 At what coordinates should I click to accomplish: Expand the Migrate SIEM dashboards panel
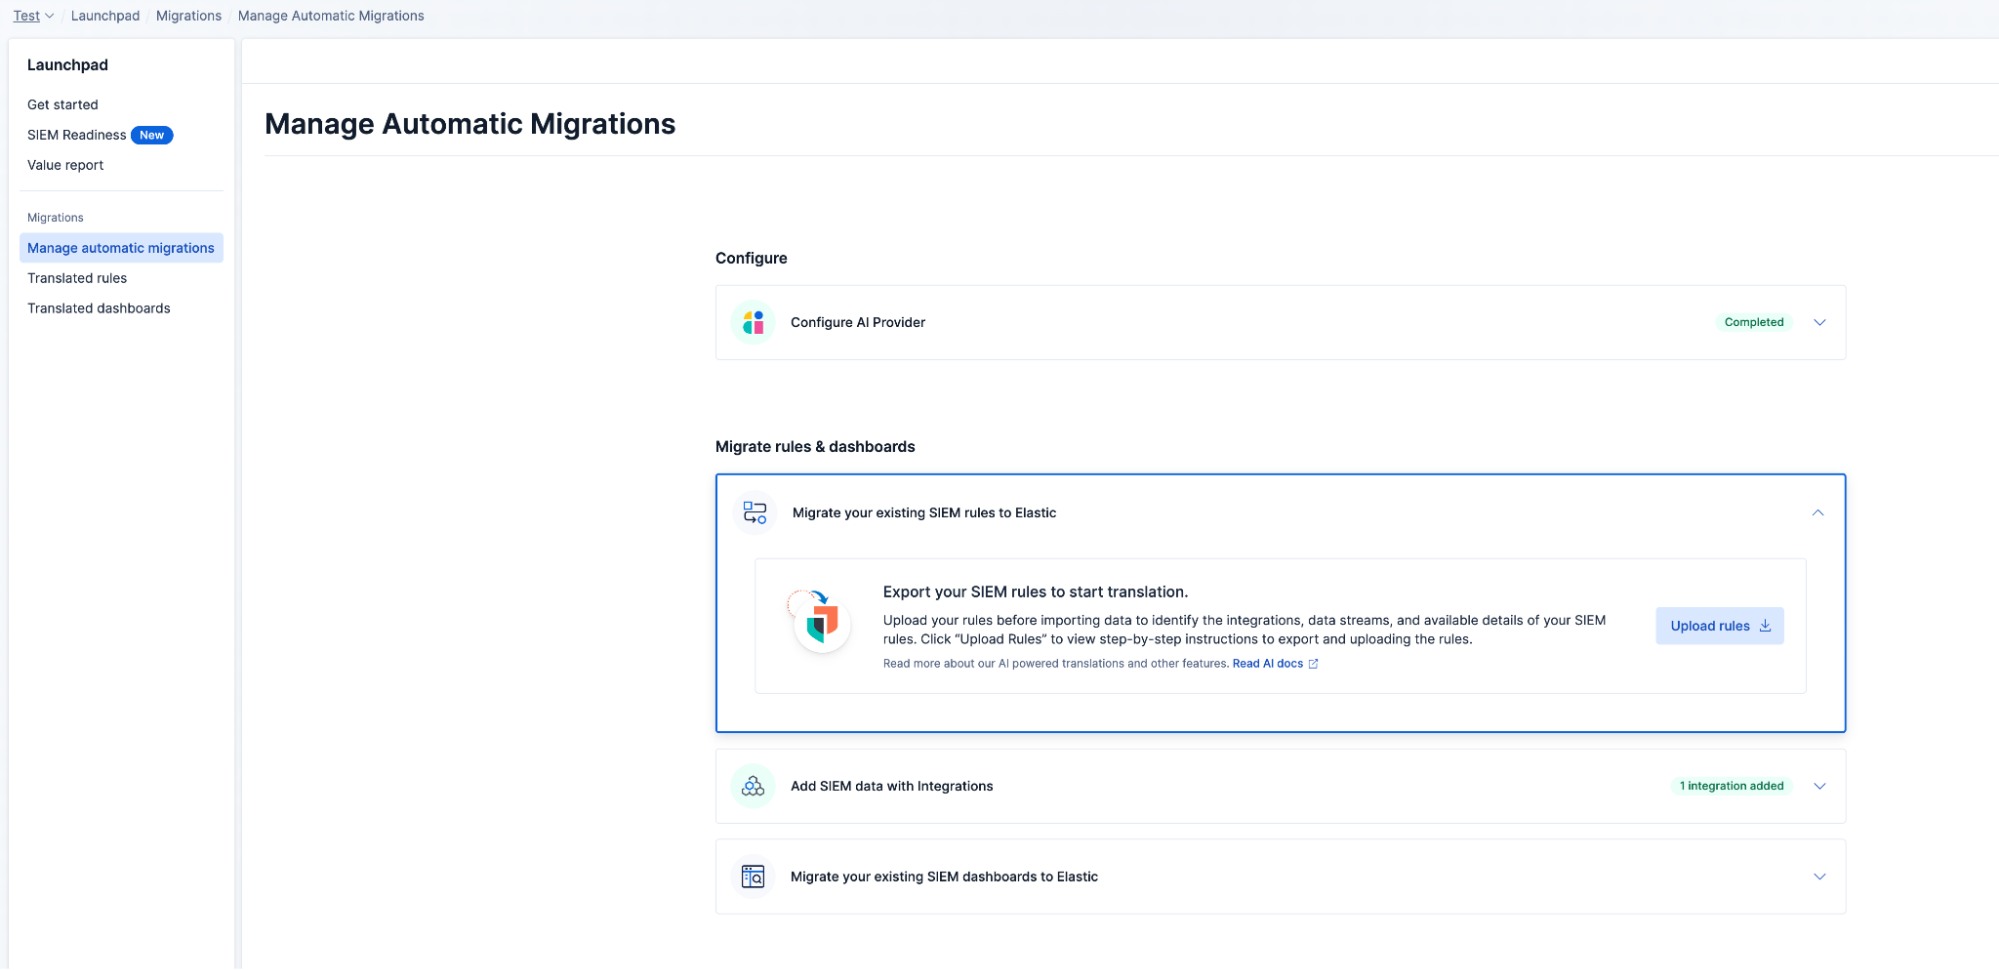click(1820, 877)
